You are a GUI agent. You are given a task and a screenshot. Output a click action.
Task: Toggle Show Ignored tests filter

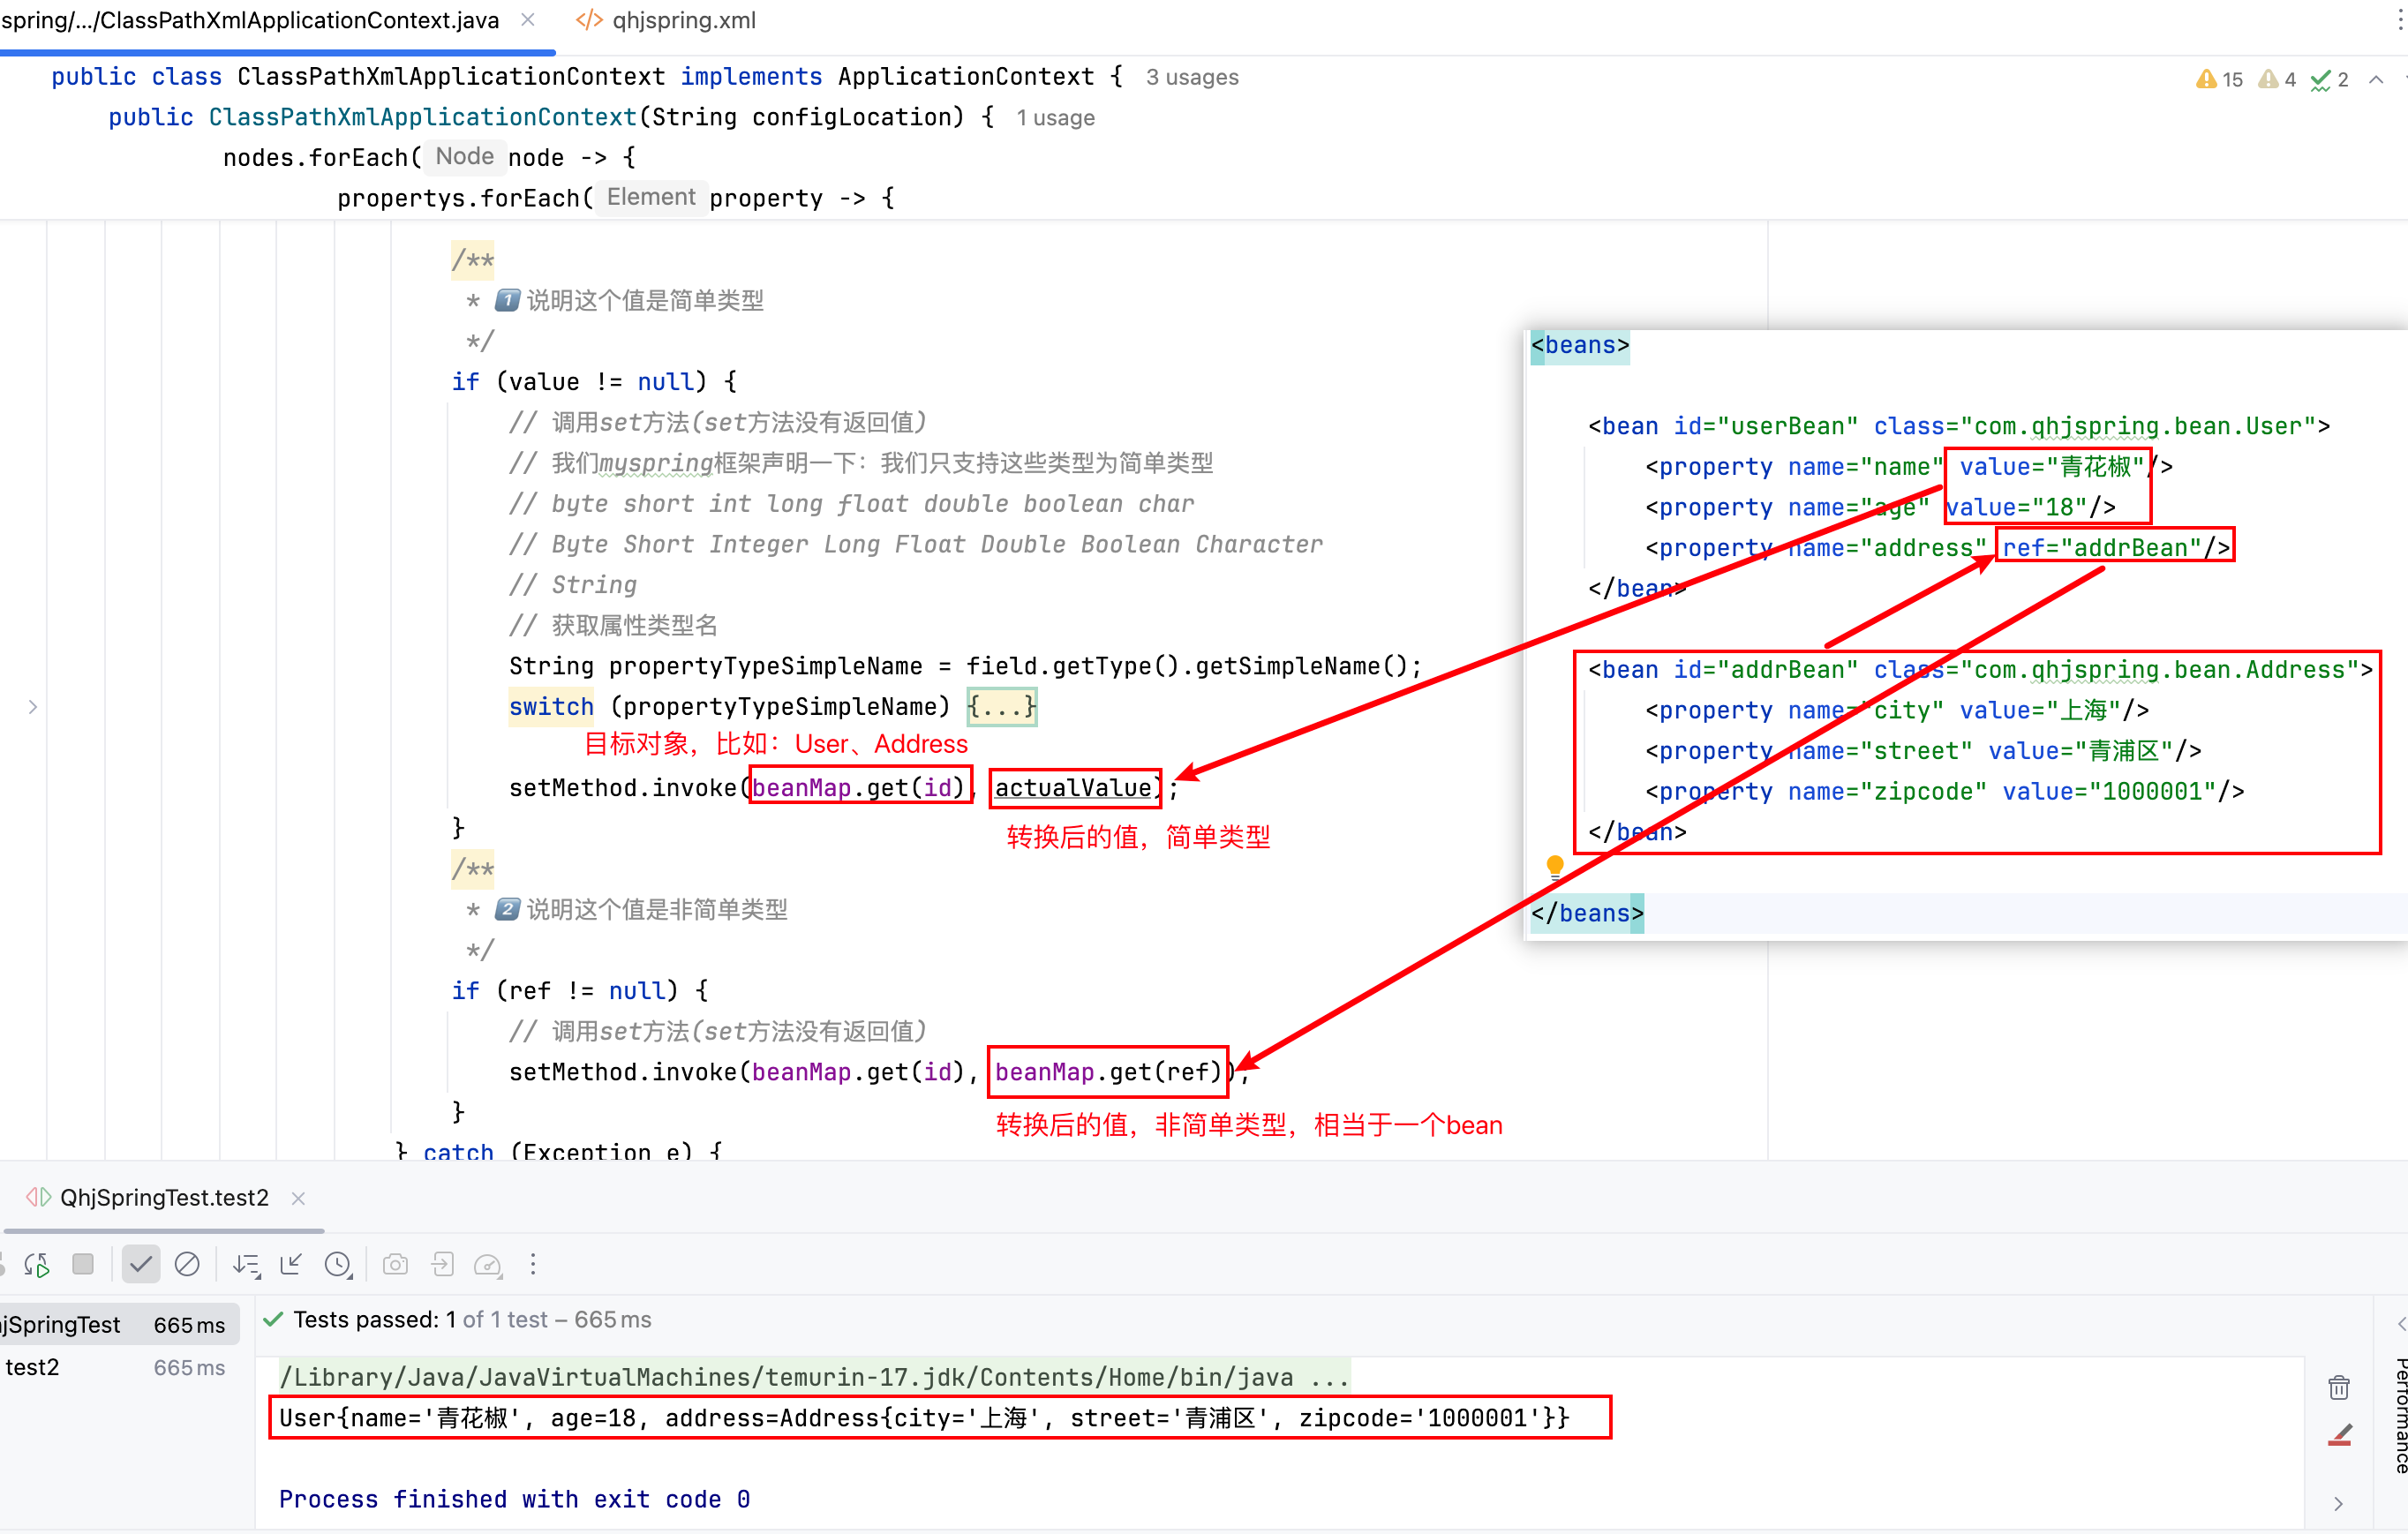click(187, 1264)
